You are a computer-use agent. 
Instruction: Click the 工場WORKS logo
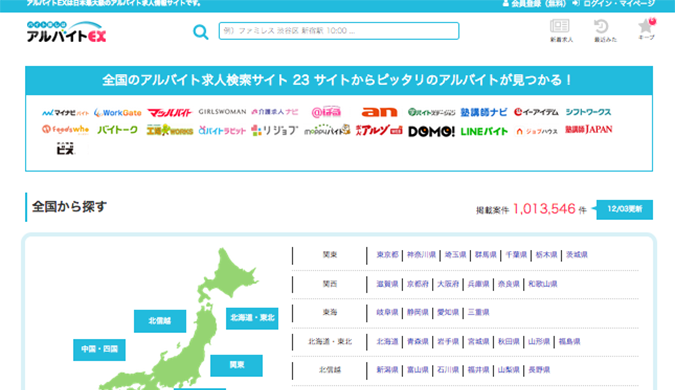tap(170, 130)
